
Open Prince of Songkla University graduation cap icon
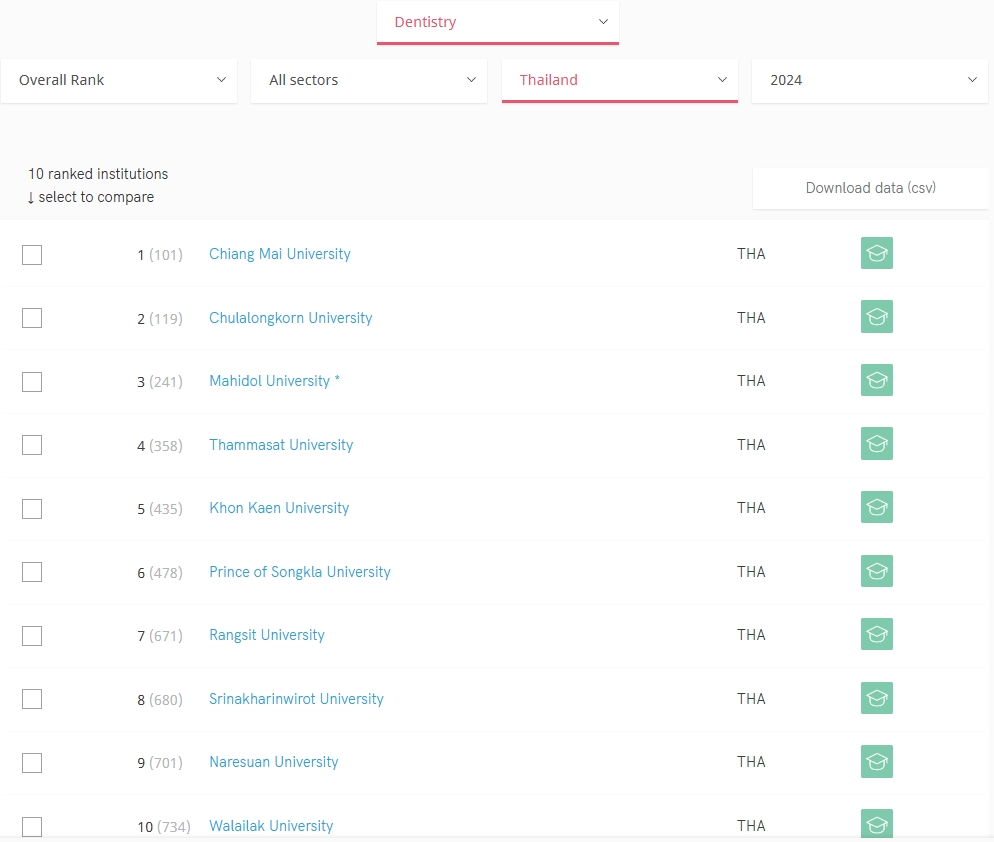pos(877,571)
